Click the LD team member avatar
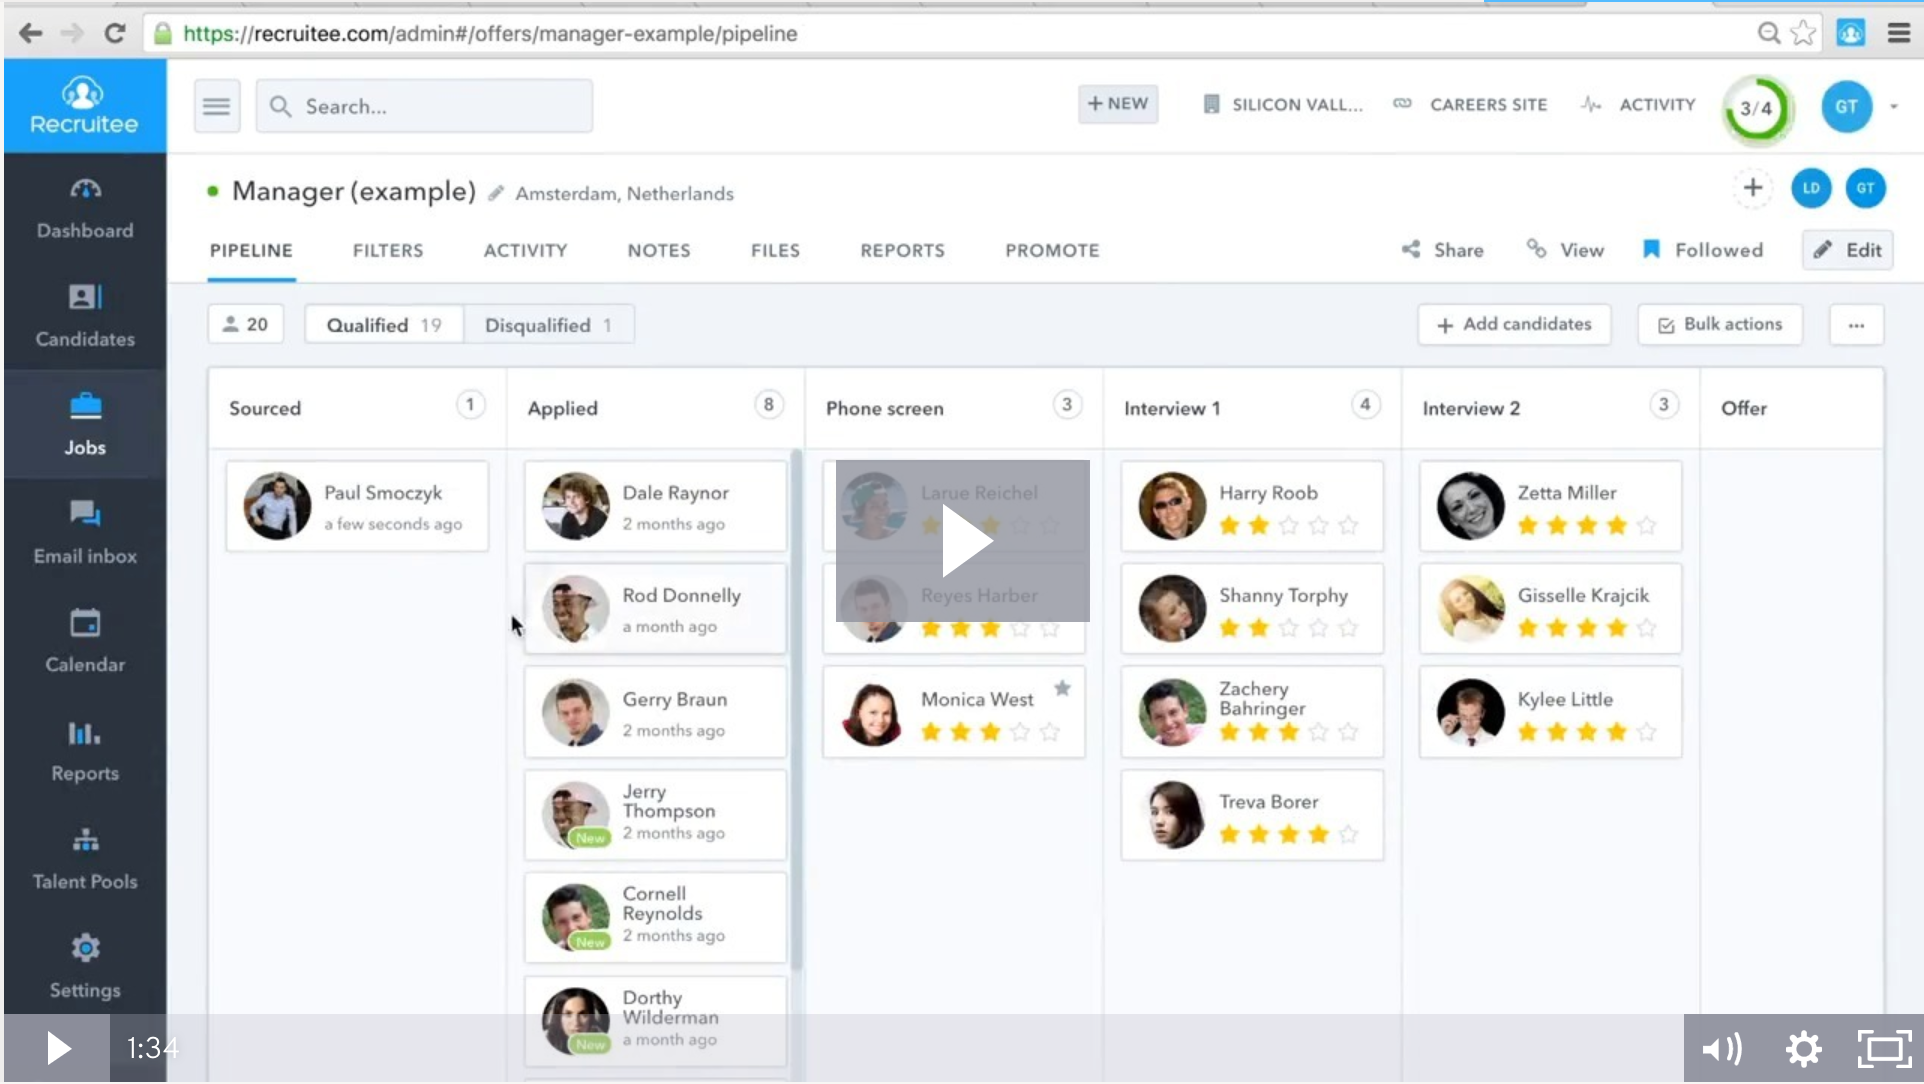Viewport: 1924px width, 1084px height. (1810, 188)
